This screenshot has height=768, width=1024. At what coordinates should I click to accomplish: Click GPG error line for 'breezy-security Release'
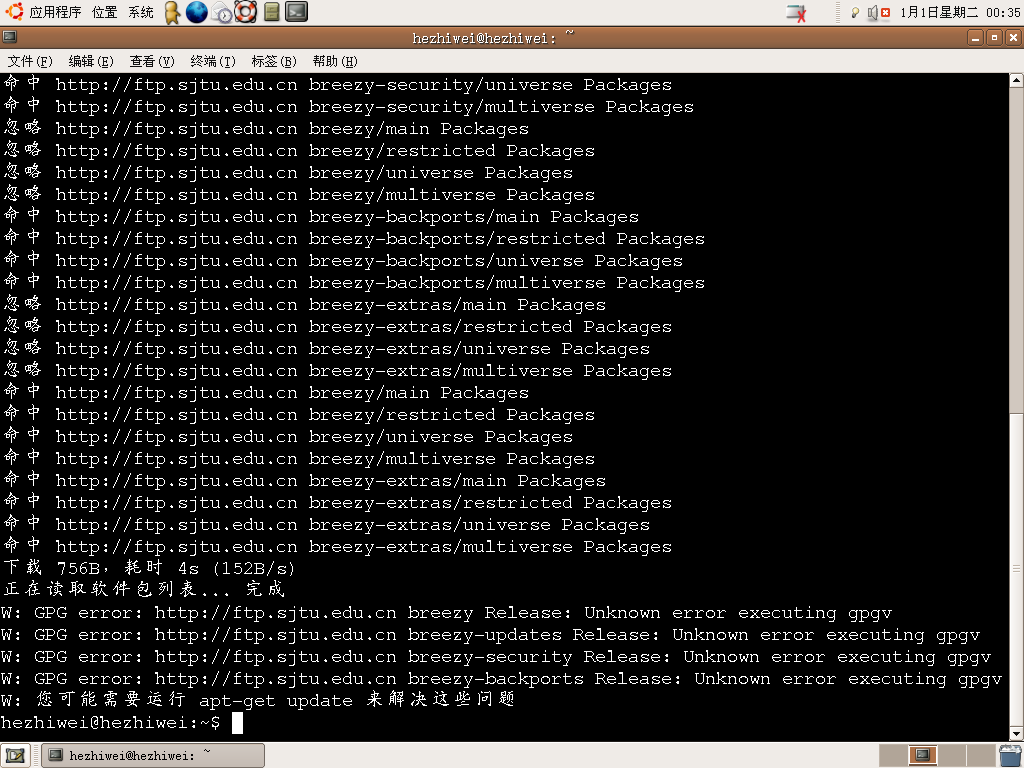coord(496,656)
